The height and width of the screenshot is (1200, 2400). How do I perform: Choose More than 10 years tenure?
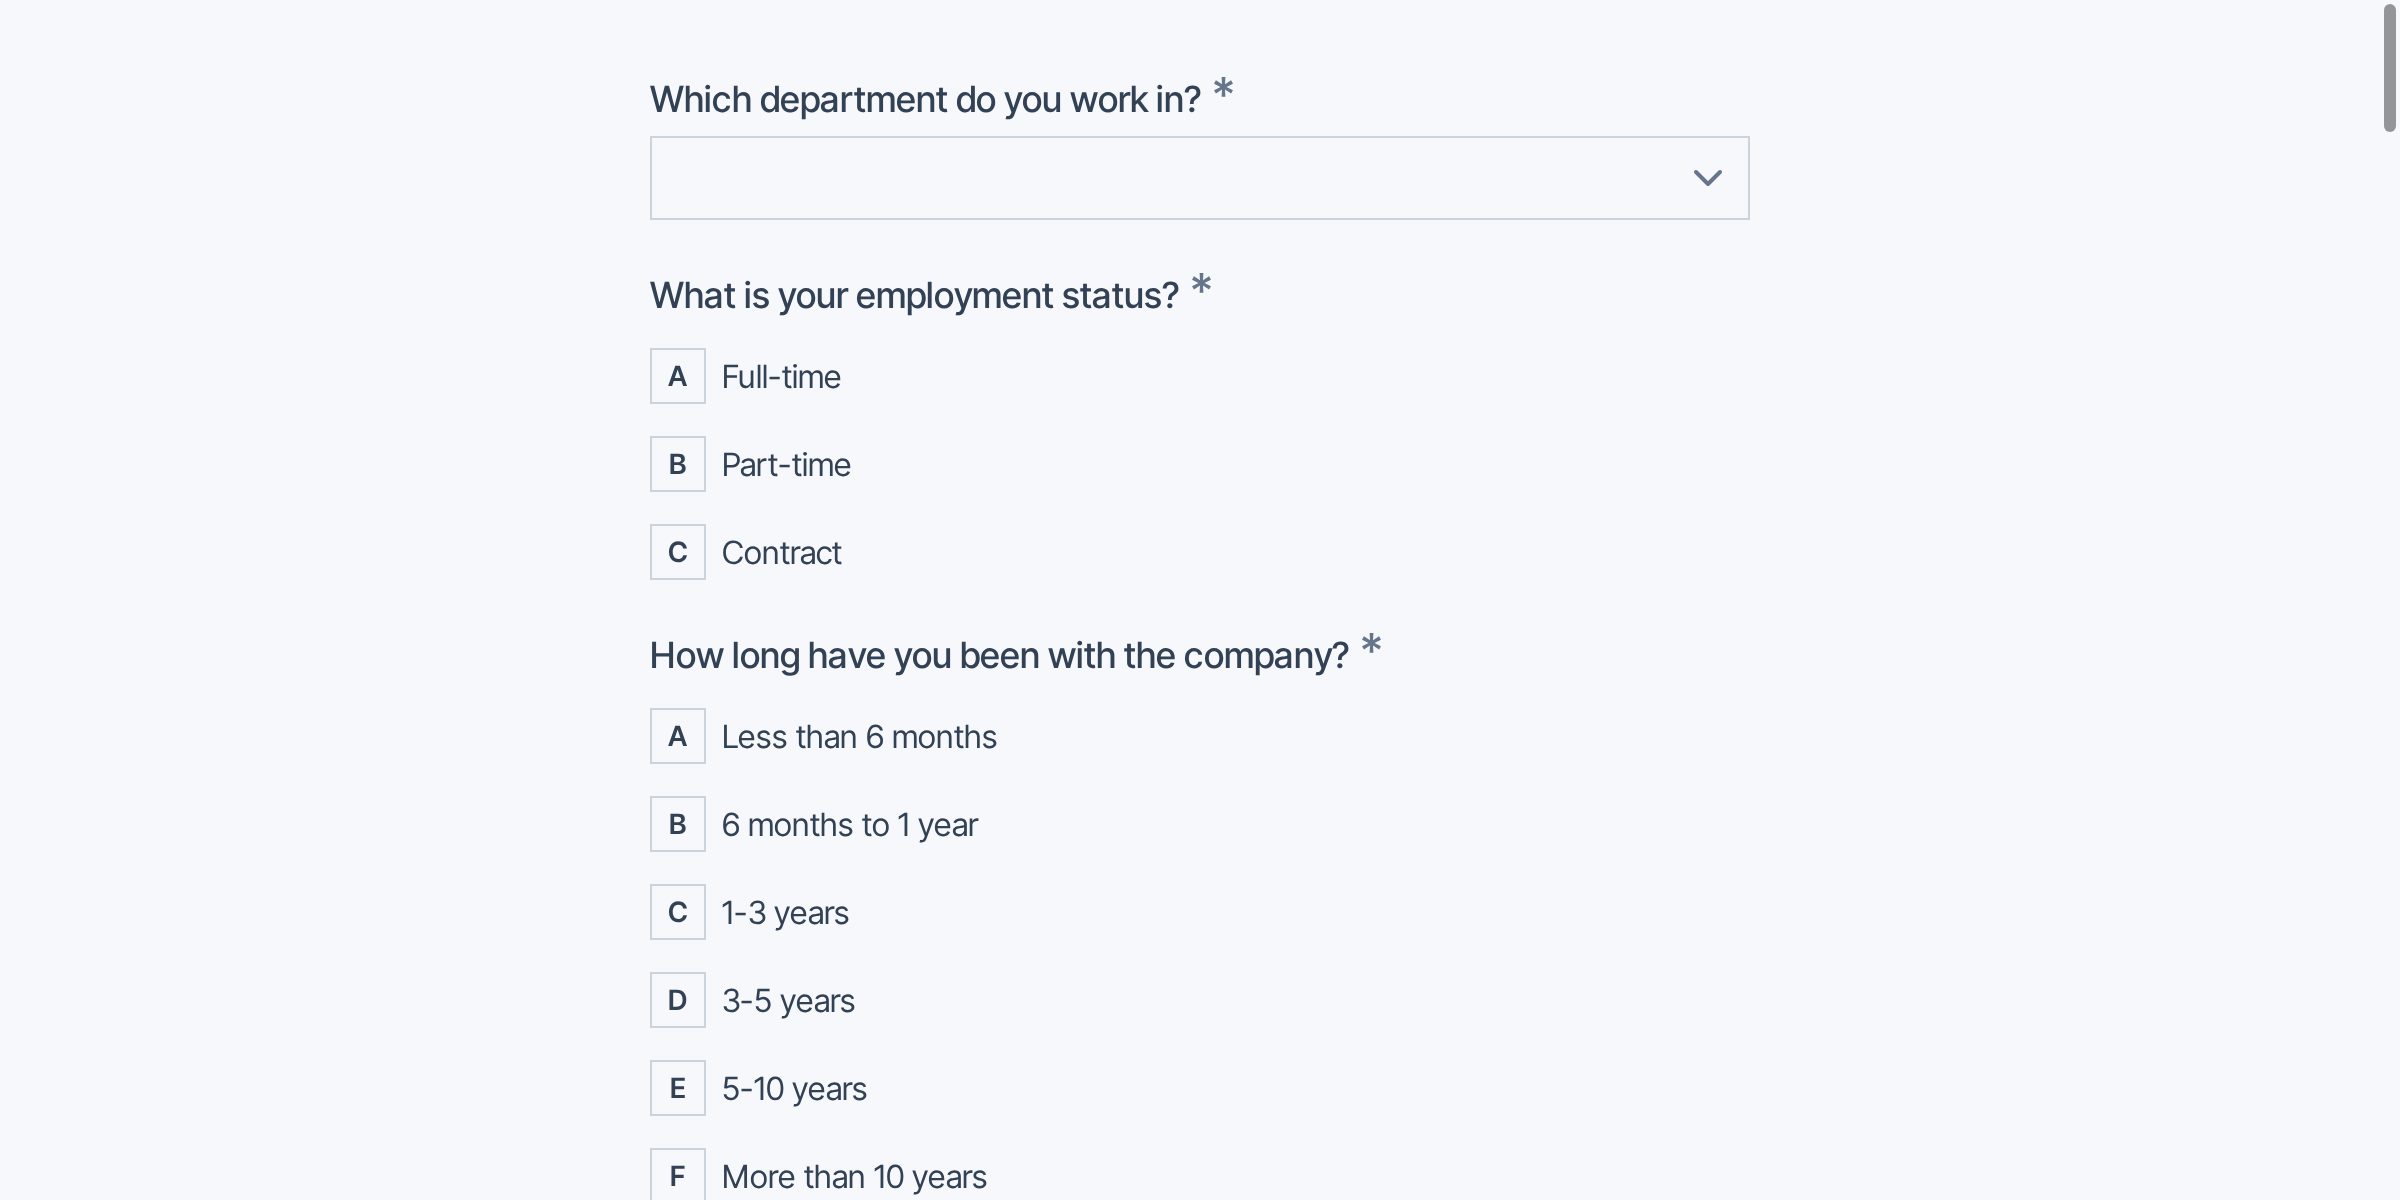[853, 1176]
